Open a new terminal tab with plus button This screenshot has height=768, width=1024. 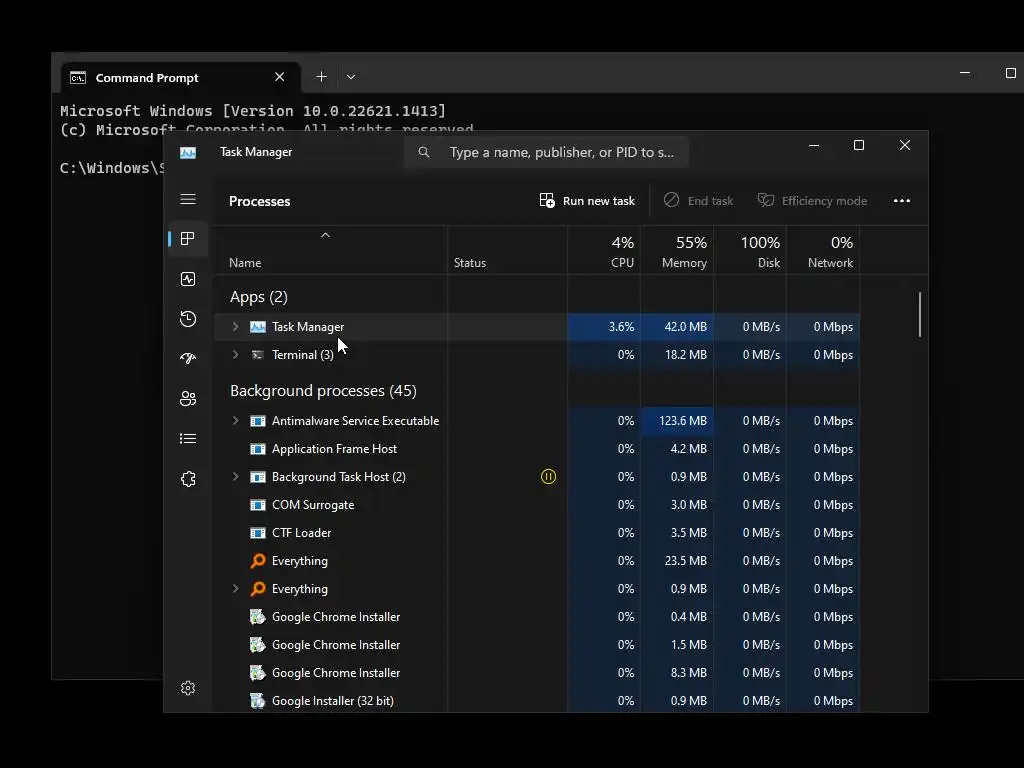click(x=321, y=76)
